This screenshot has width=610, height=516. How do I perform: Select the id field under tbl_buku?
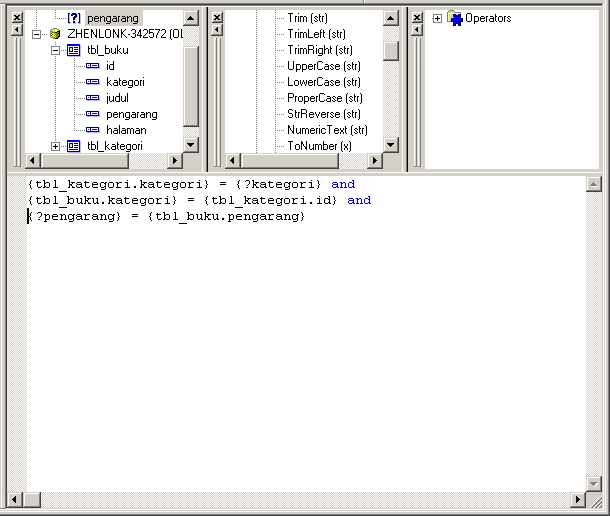110,66
